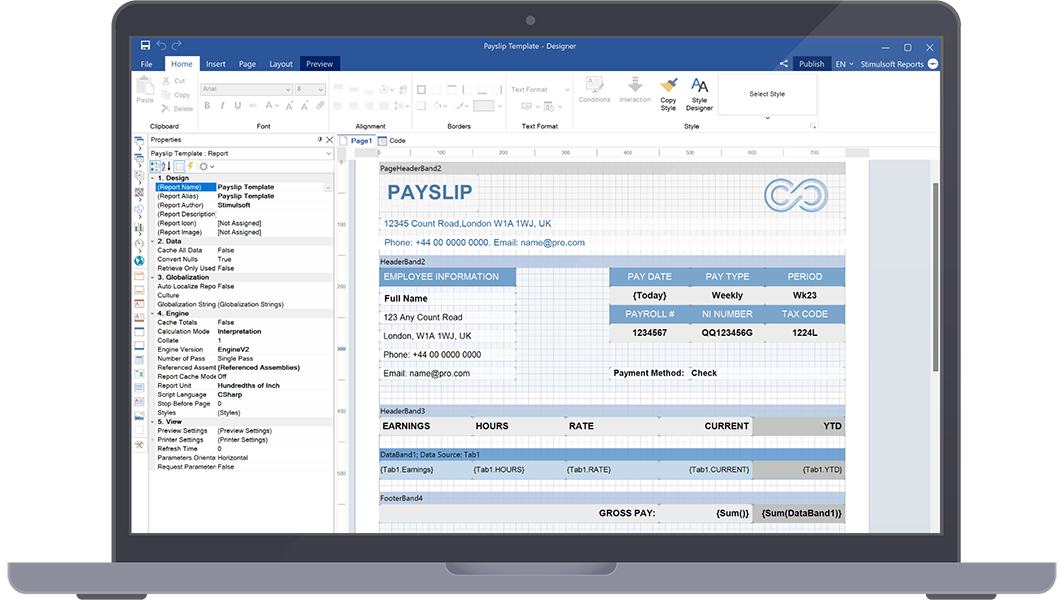Select the Copy Style tool
1064x600 pixels.
669,90
